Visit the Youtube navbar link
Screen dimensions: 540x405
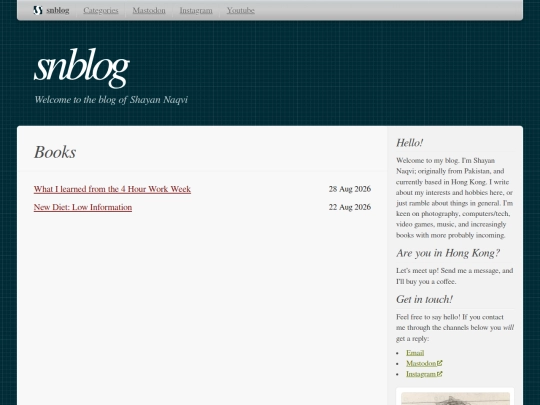tap(241, 10)
